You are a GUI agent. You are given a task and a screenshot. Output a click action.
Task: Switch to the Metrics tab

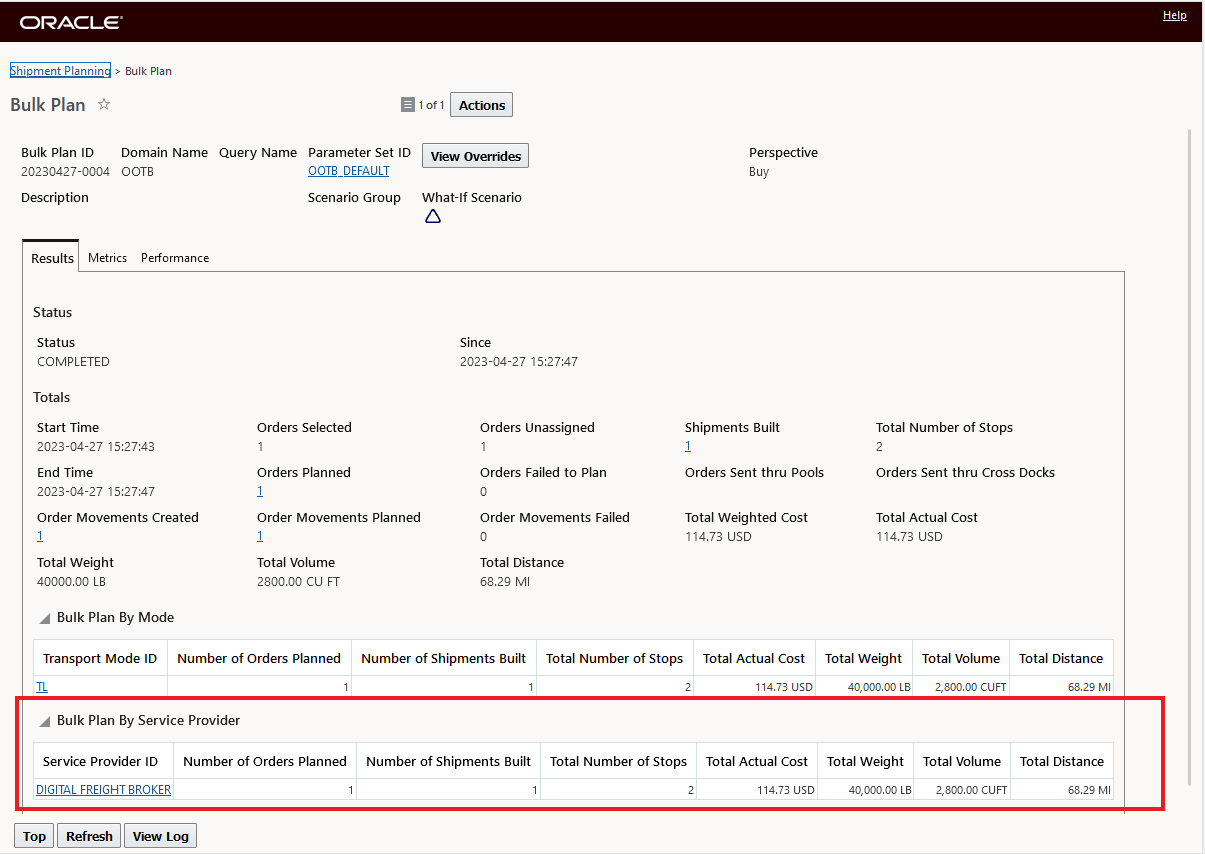(107, 258)
